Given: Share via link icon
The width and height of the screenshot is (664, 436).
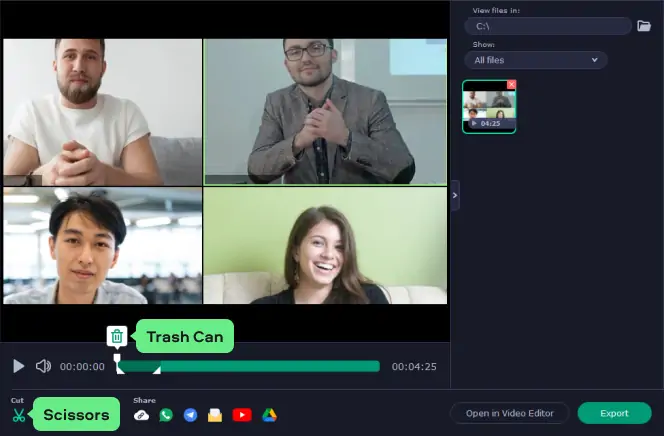Looking at the screenshot, I should [141, 415].
